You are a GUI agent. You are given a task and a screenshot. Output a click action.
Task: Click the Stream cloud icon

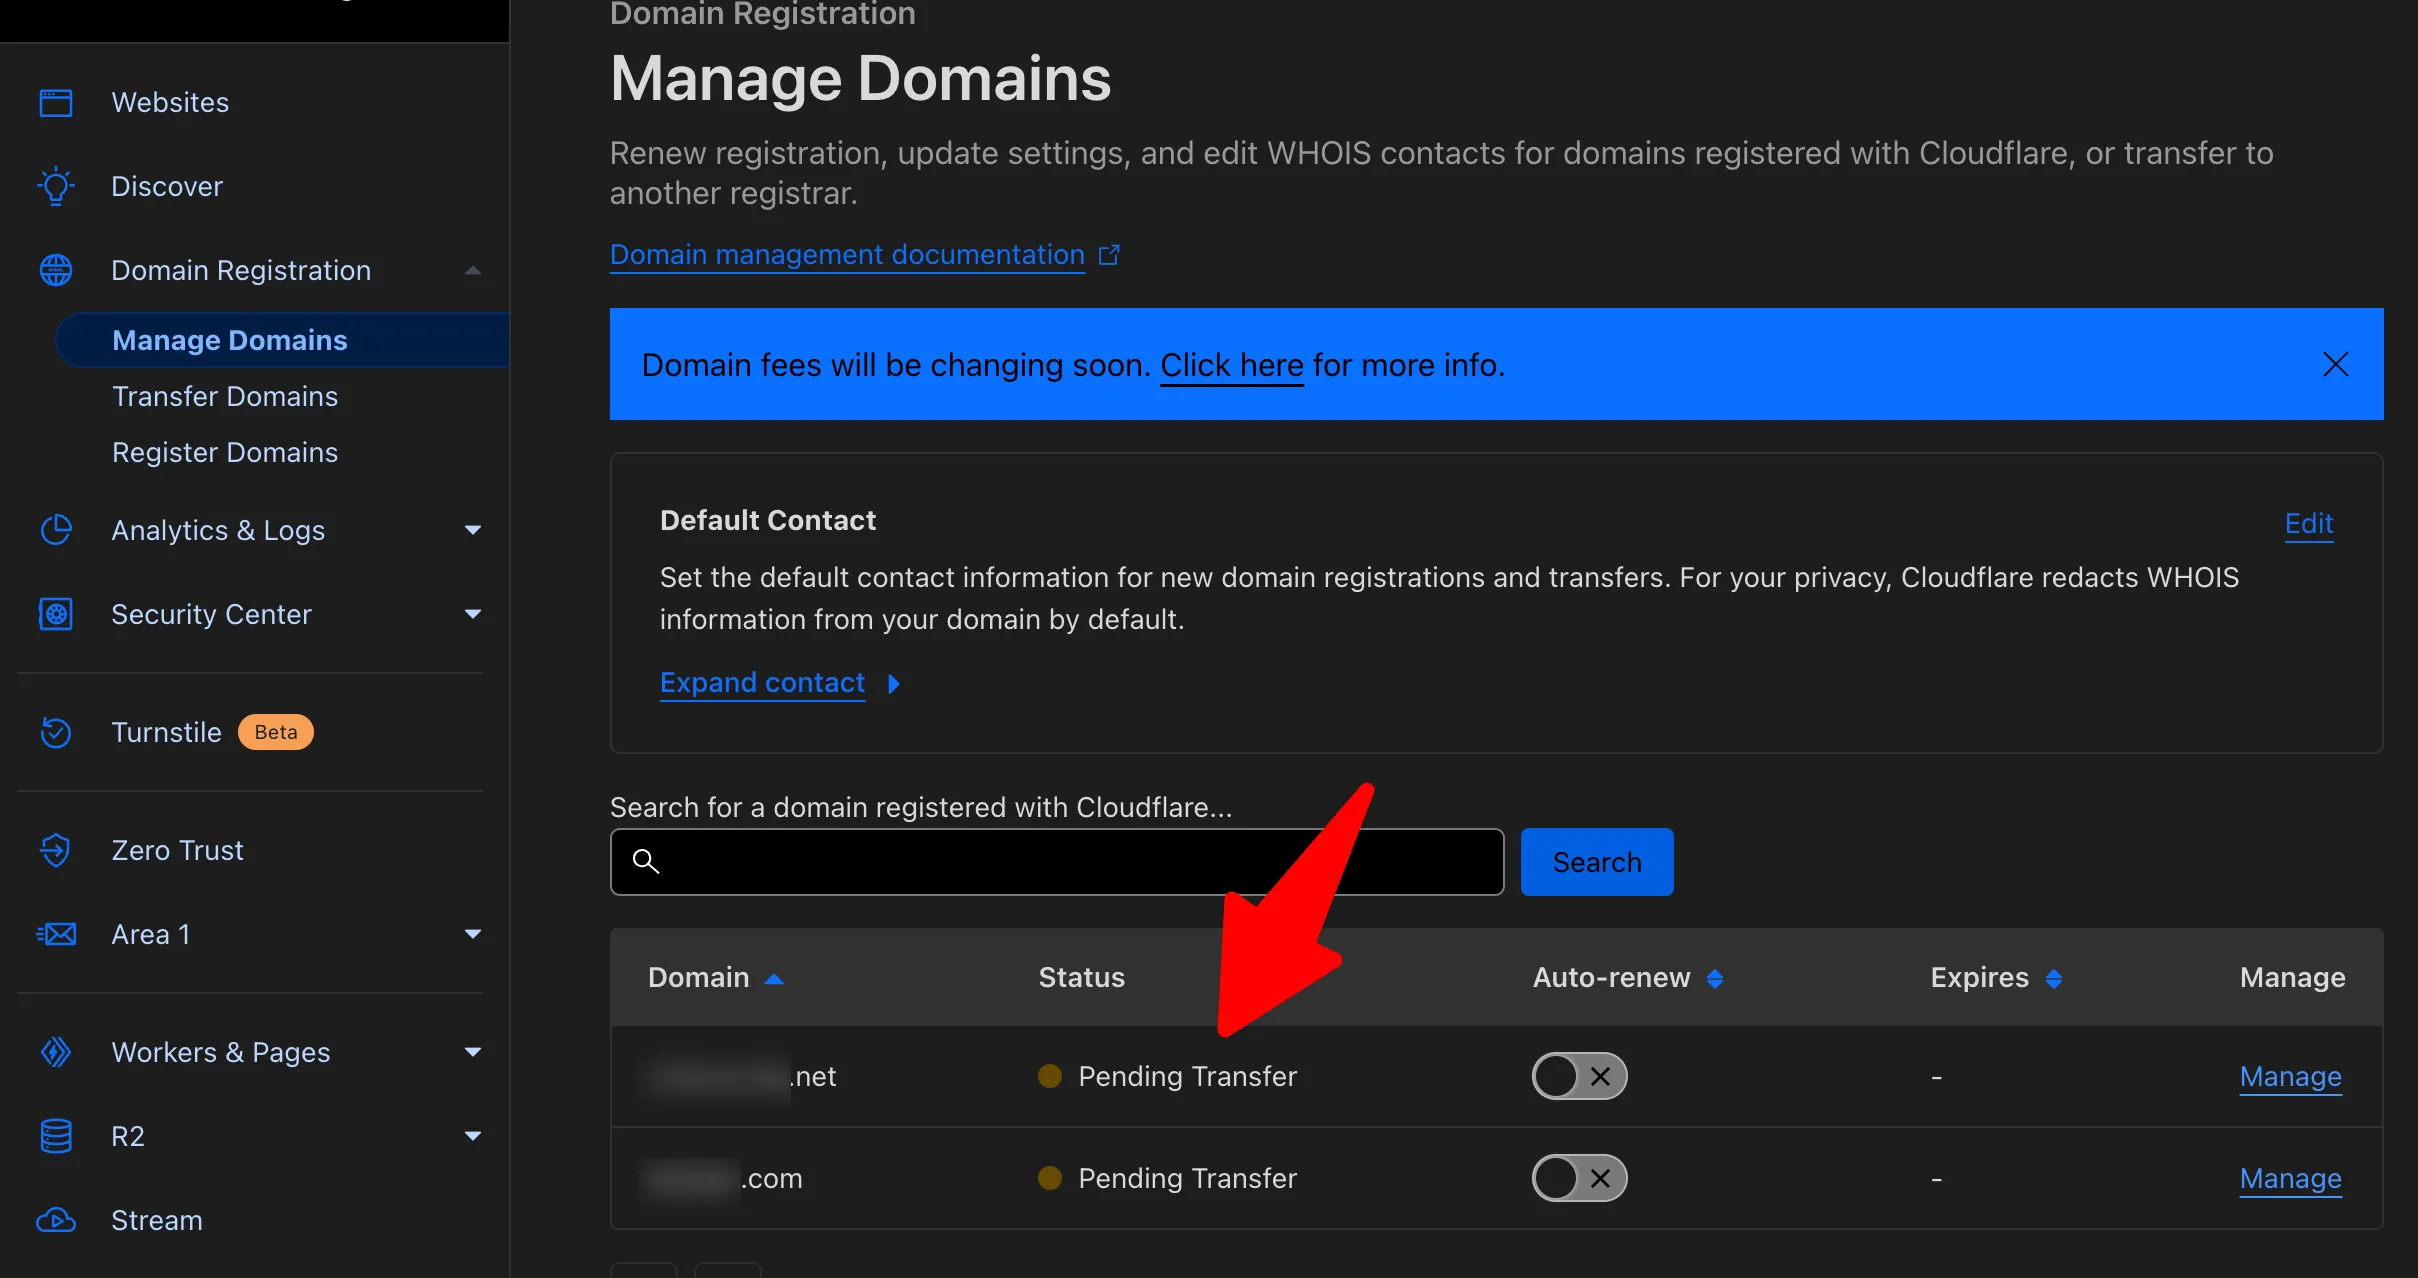56,1220
